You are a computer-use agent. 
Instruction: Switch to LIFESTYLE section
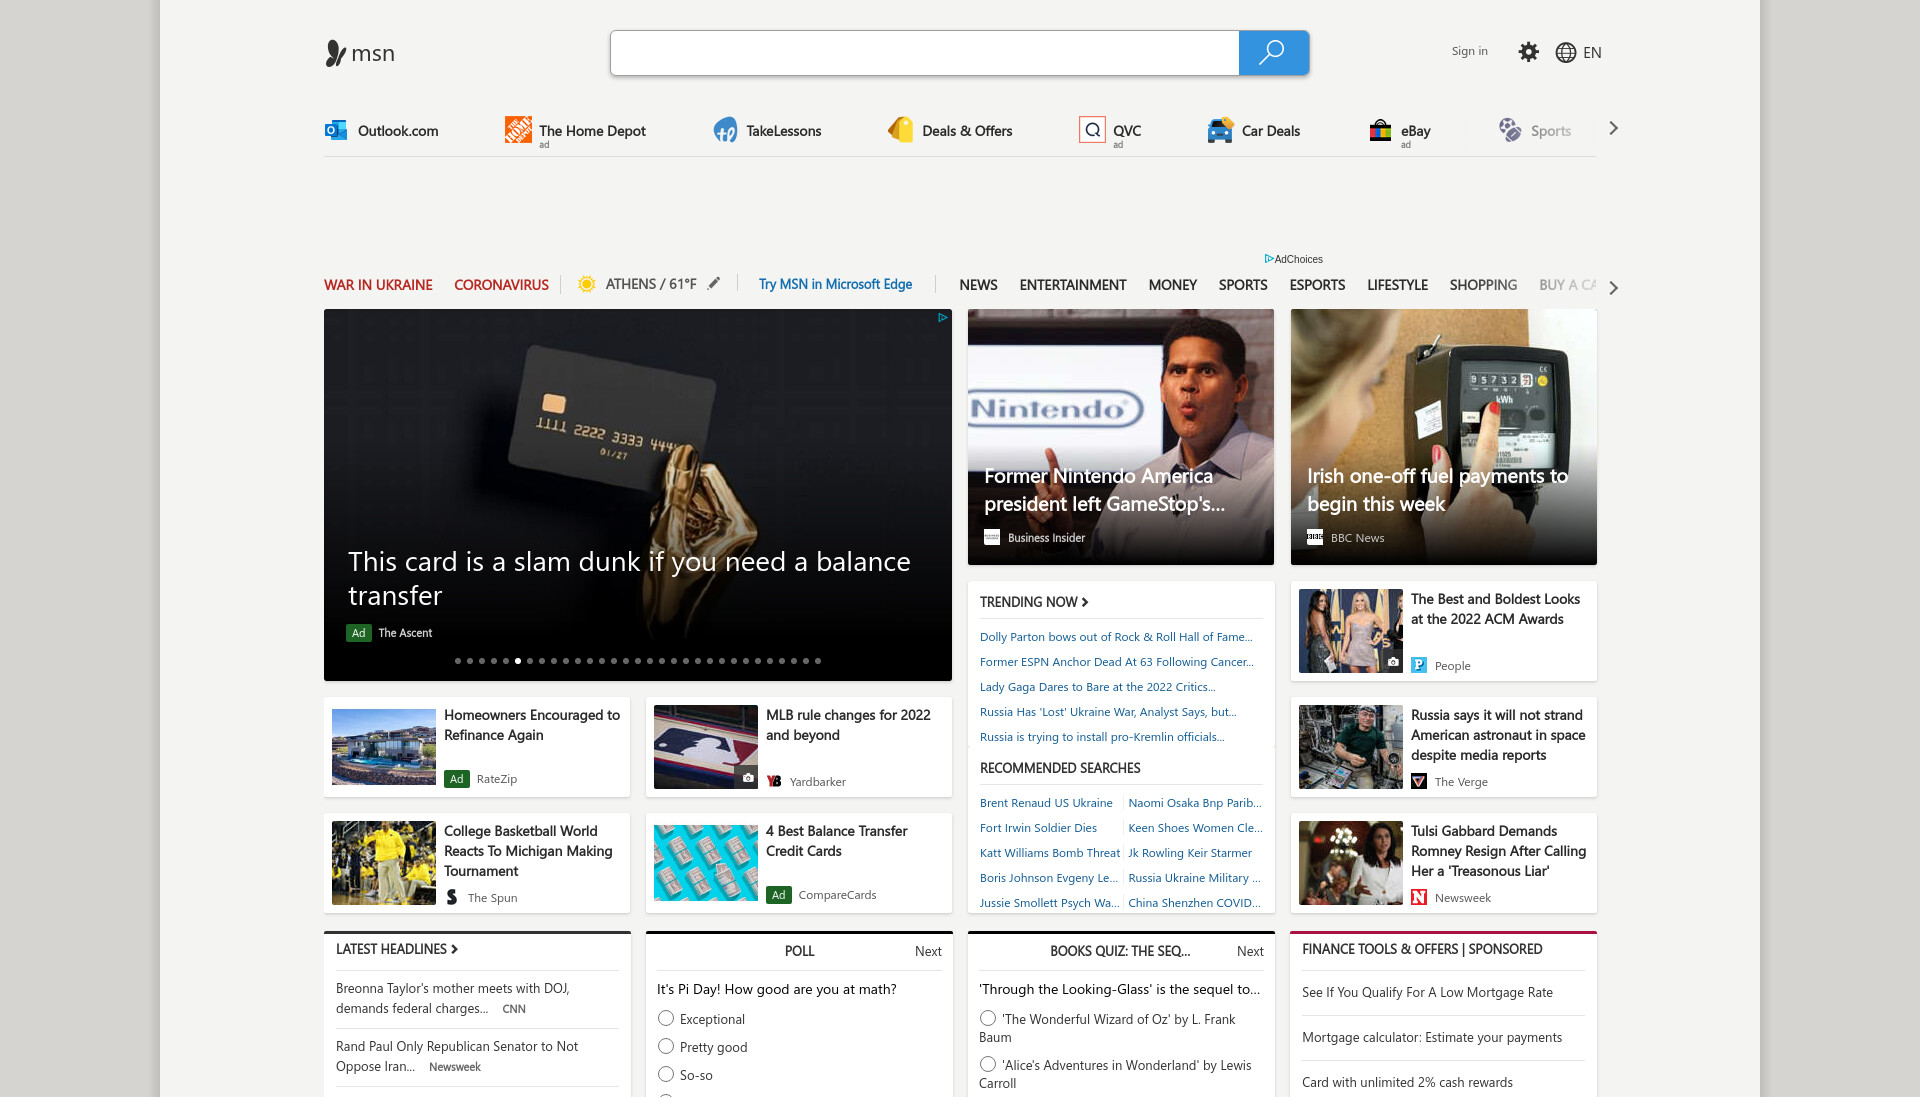tap(1397, 285)
